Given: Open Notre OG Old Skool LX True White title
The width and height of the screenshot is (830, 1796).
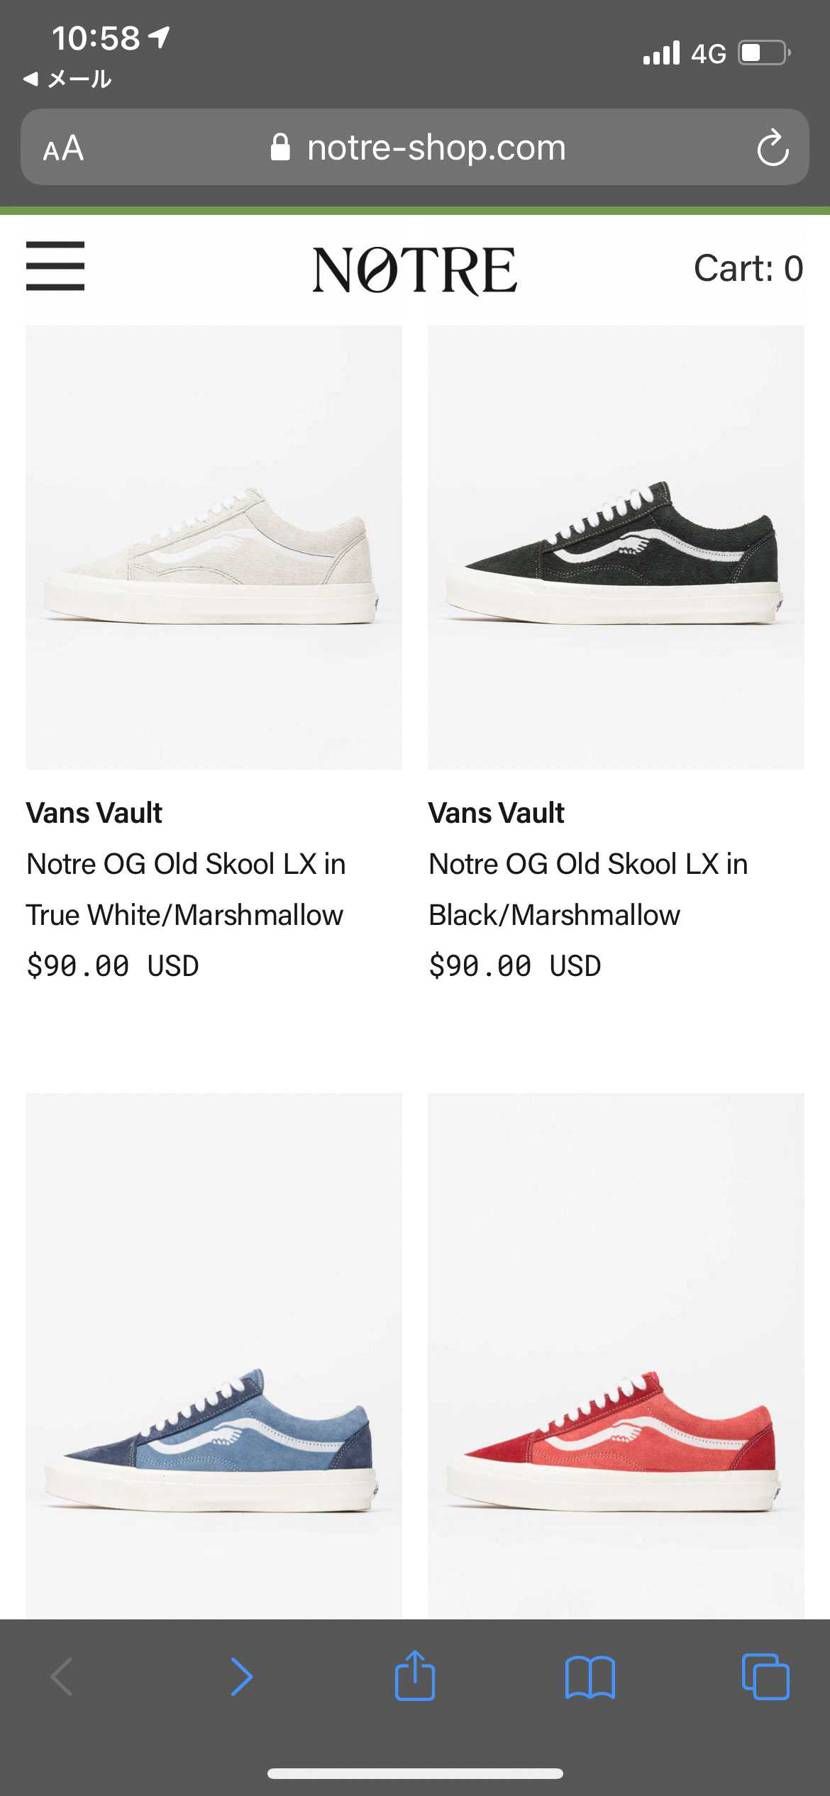Looking at the screenshot, I should pos(186,889).
